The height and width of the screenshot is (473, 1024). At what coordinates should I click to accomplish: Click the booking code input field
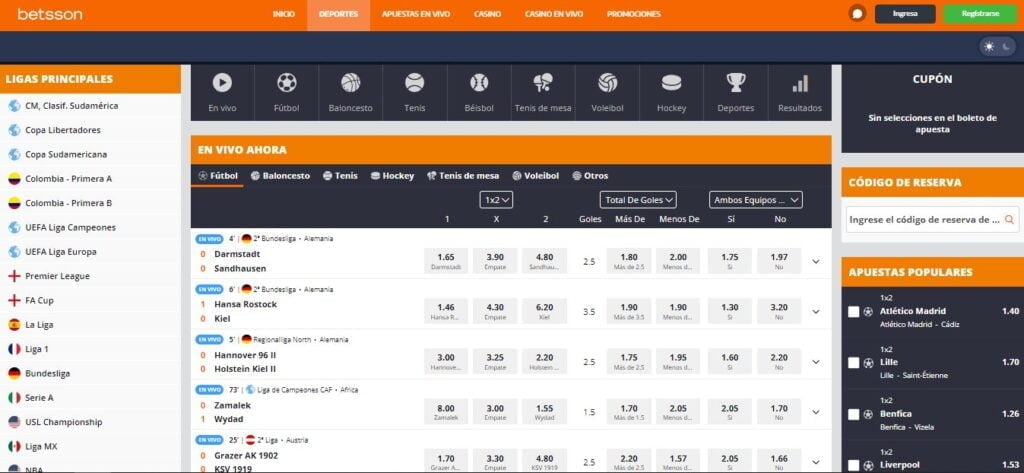coord(924,220)
